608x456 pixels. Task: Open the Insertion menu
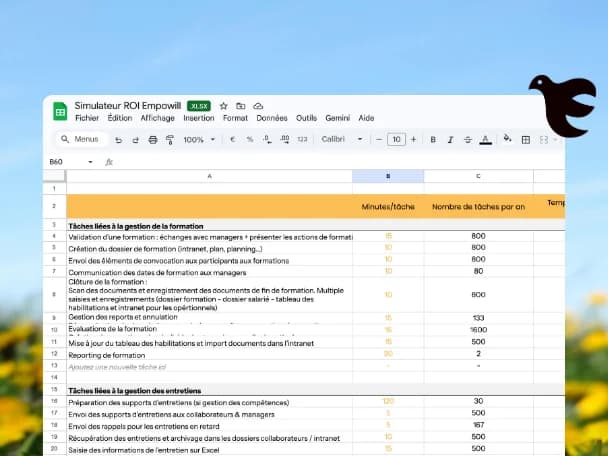[199, 118]
